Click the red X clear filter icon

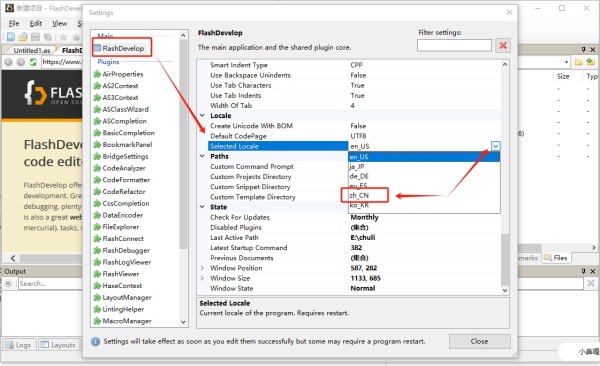tap(503, 46)
